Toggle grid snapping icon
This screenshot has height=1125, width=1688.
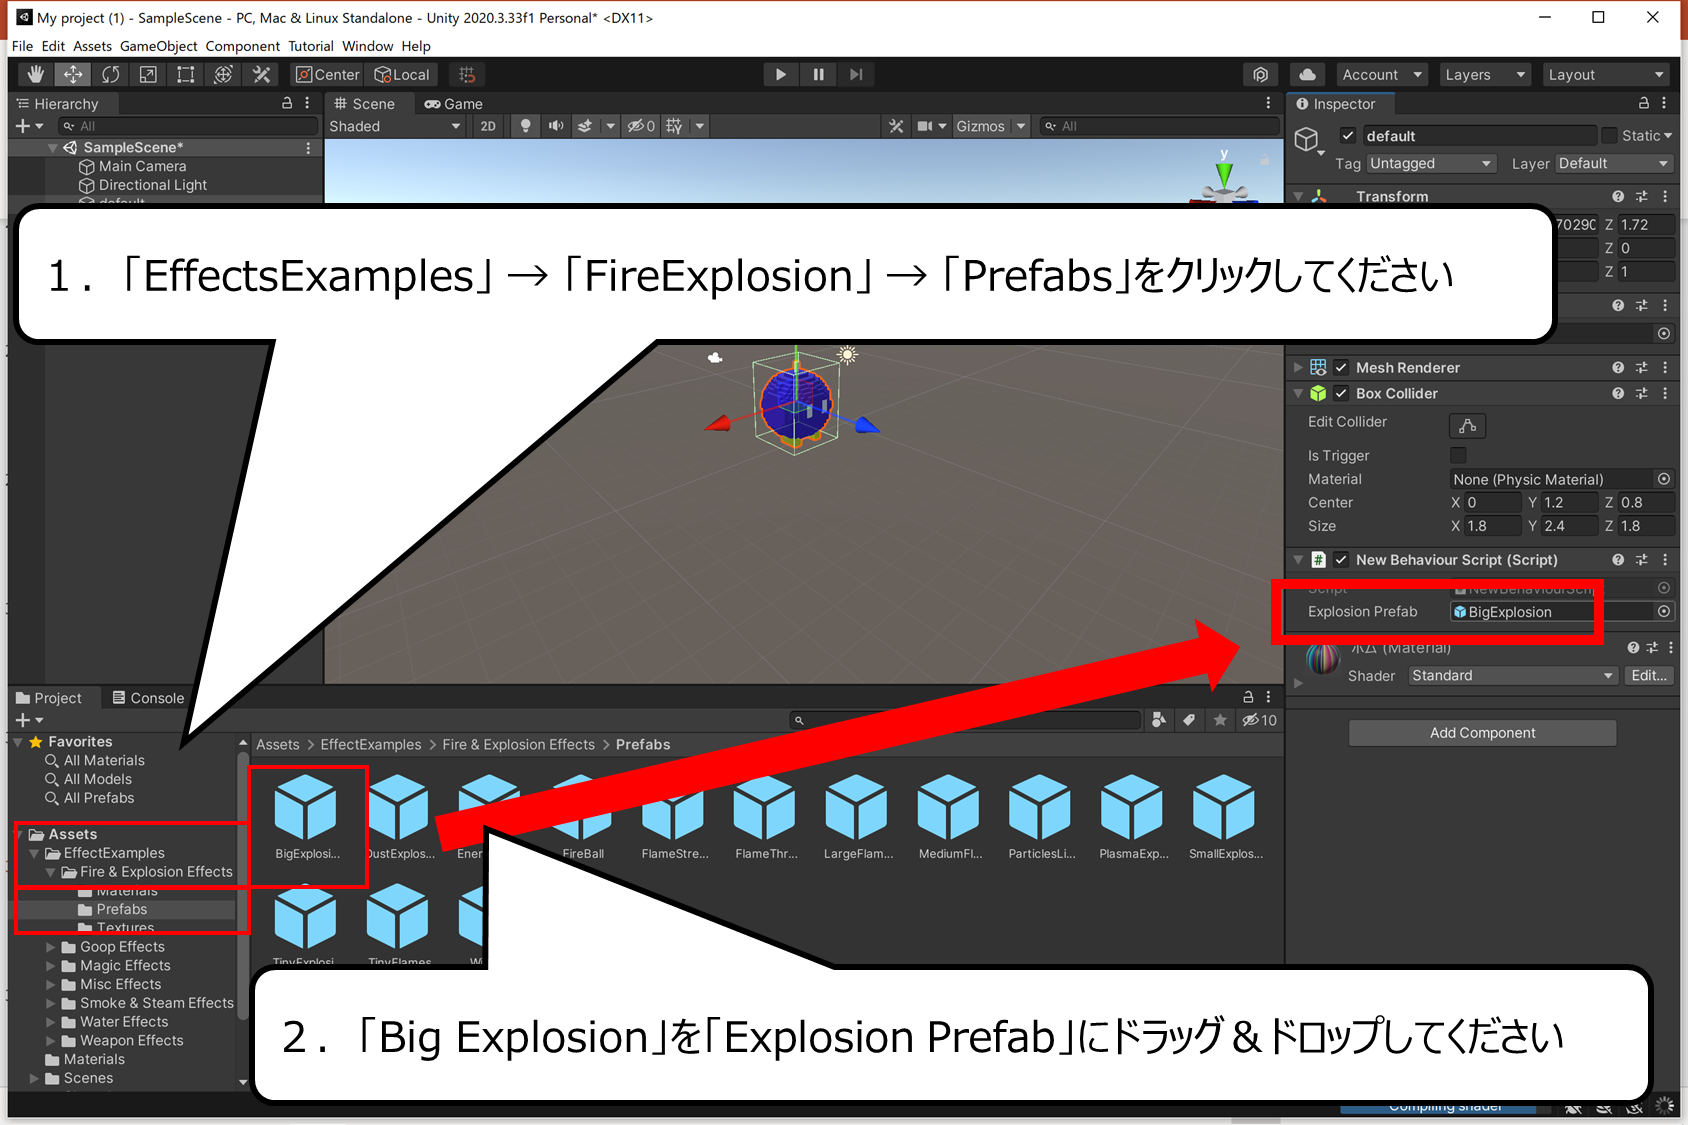tap(467, 74)
